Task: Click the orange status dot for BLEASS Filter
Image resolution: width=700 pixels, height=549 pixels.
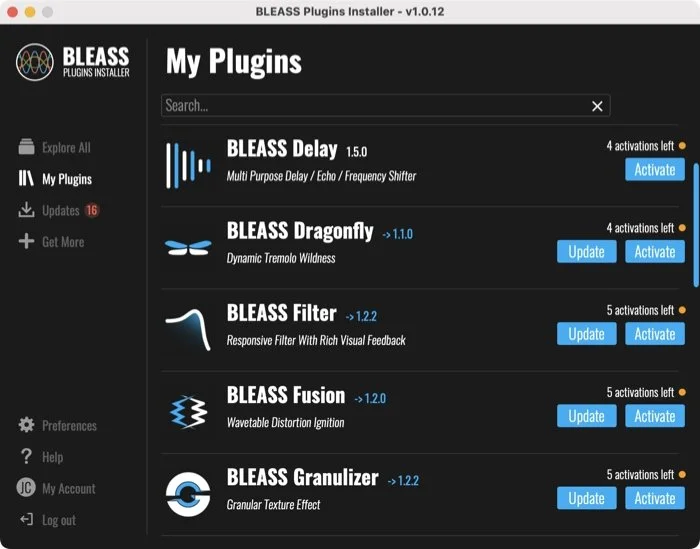Action: 682,310
